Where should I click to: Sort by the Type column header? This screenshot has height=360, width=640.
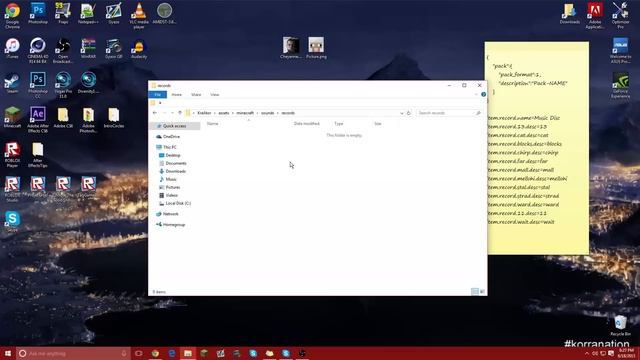[339, 123]
